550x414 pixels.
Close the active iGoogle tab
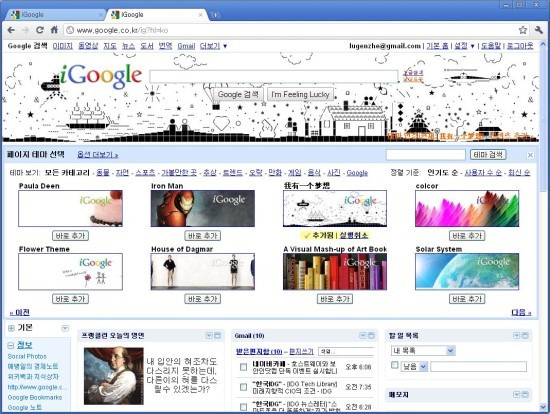click(201, 15)
